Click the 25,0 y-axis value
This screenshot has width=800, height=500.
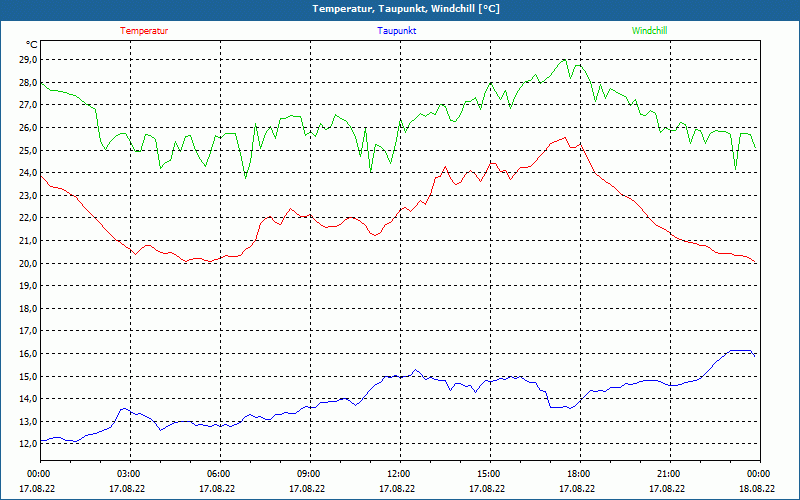29,150
